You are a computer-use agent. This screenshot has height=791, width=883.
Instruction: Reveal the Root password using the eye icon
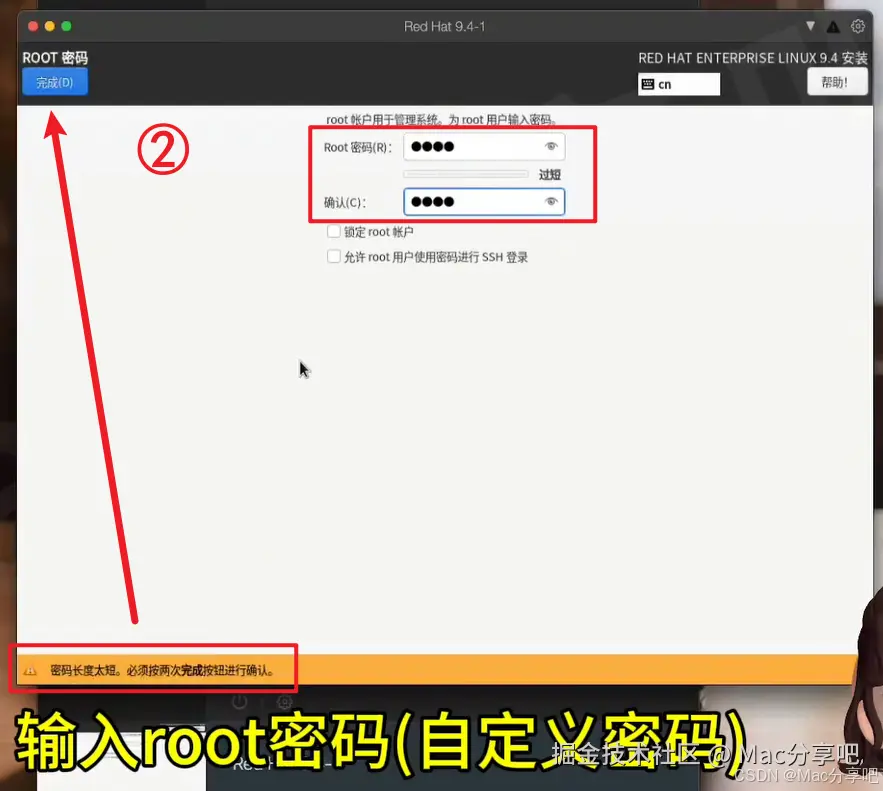pyautogui.click(x=553, y=146)
